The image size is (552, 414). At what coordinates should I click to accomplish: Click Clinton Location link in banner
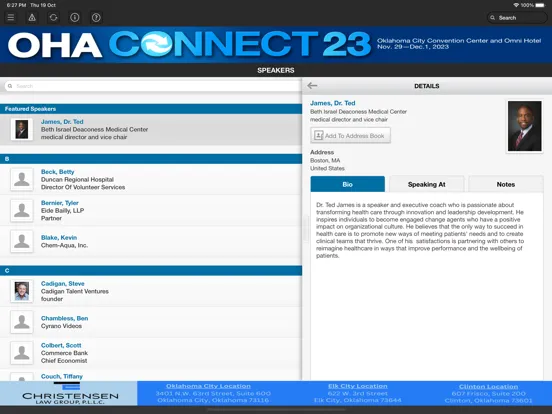[488, 387]
